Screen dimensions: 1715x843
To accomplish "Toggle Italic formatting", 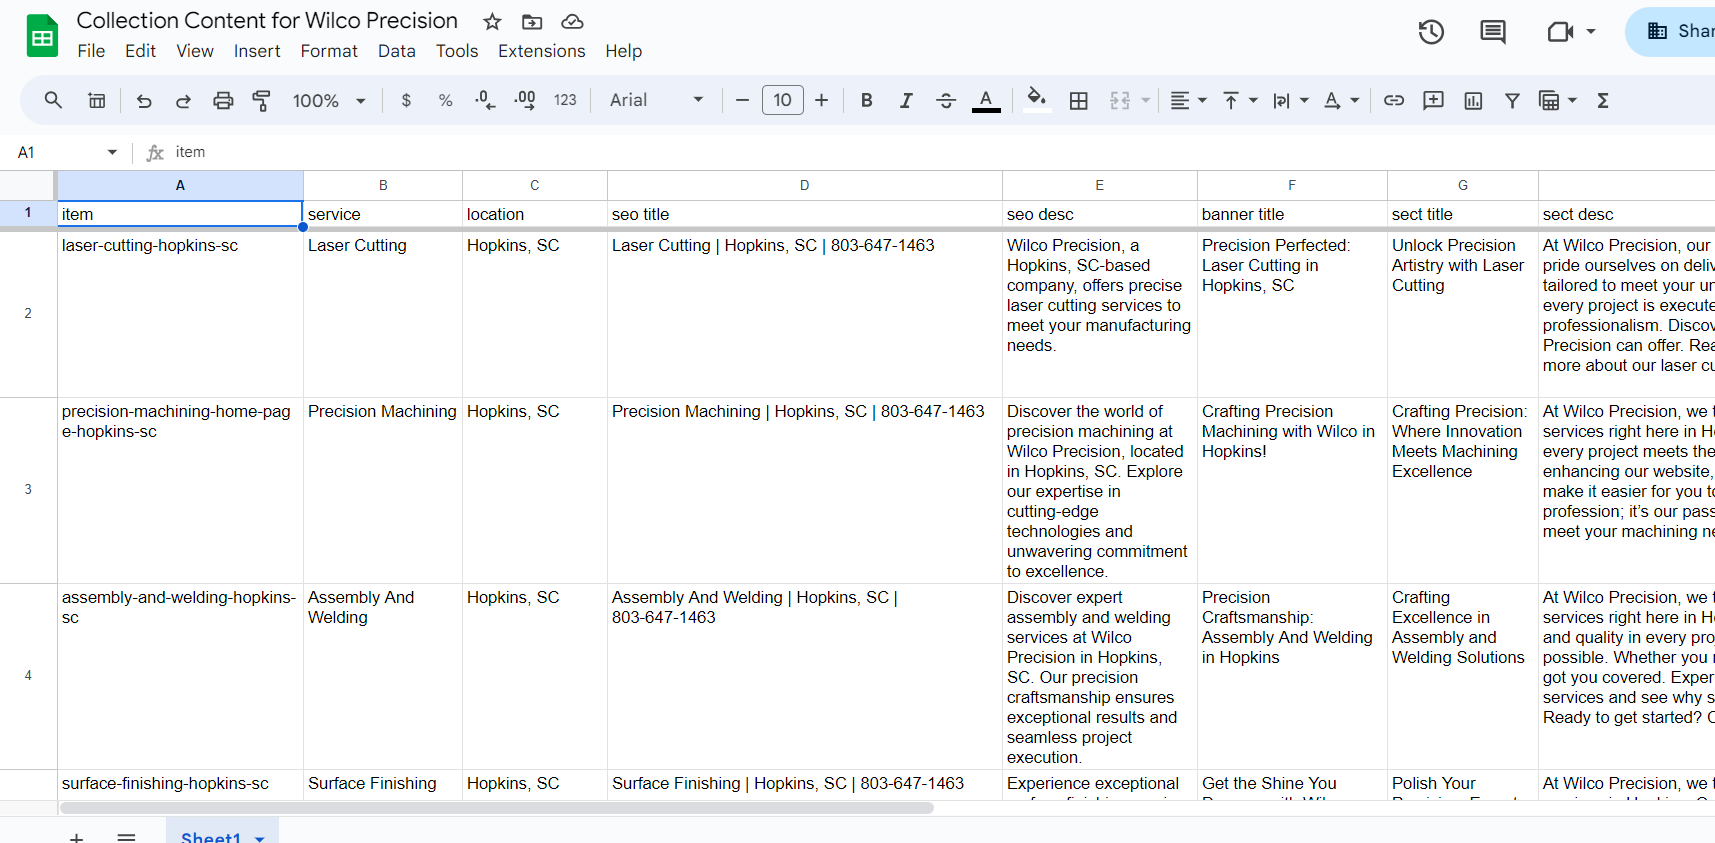I will click(x=906, y=100).
